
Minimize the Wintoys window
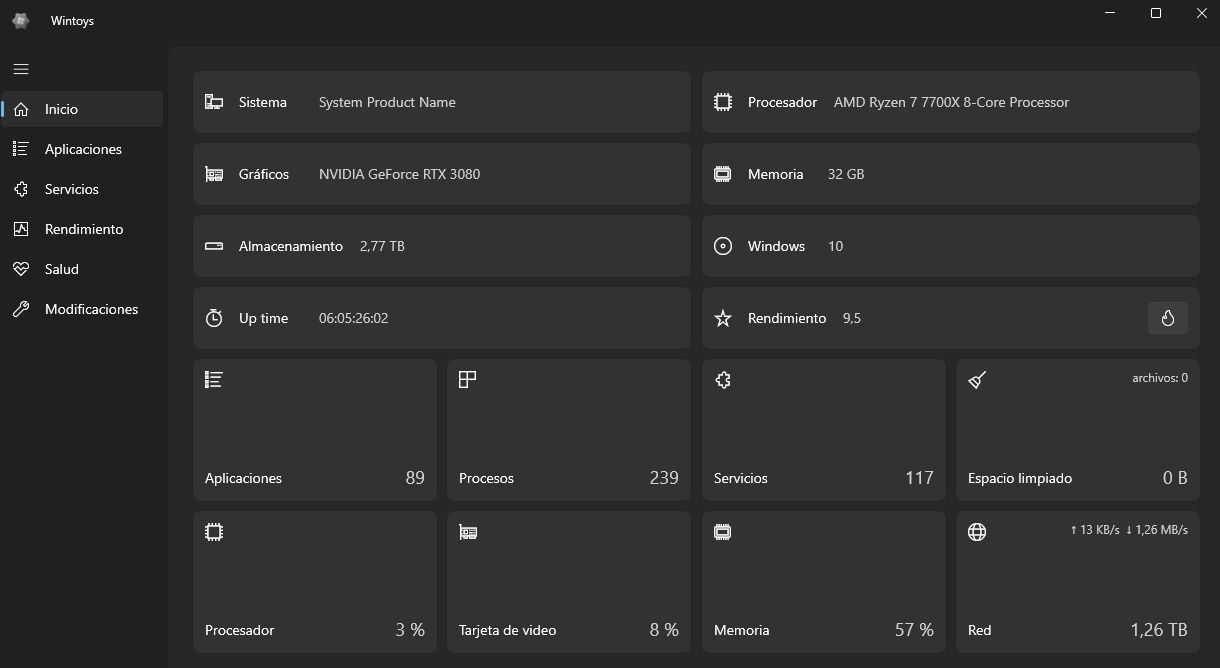1110,13
